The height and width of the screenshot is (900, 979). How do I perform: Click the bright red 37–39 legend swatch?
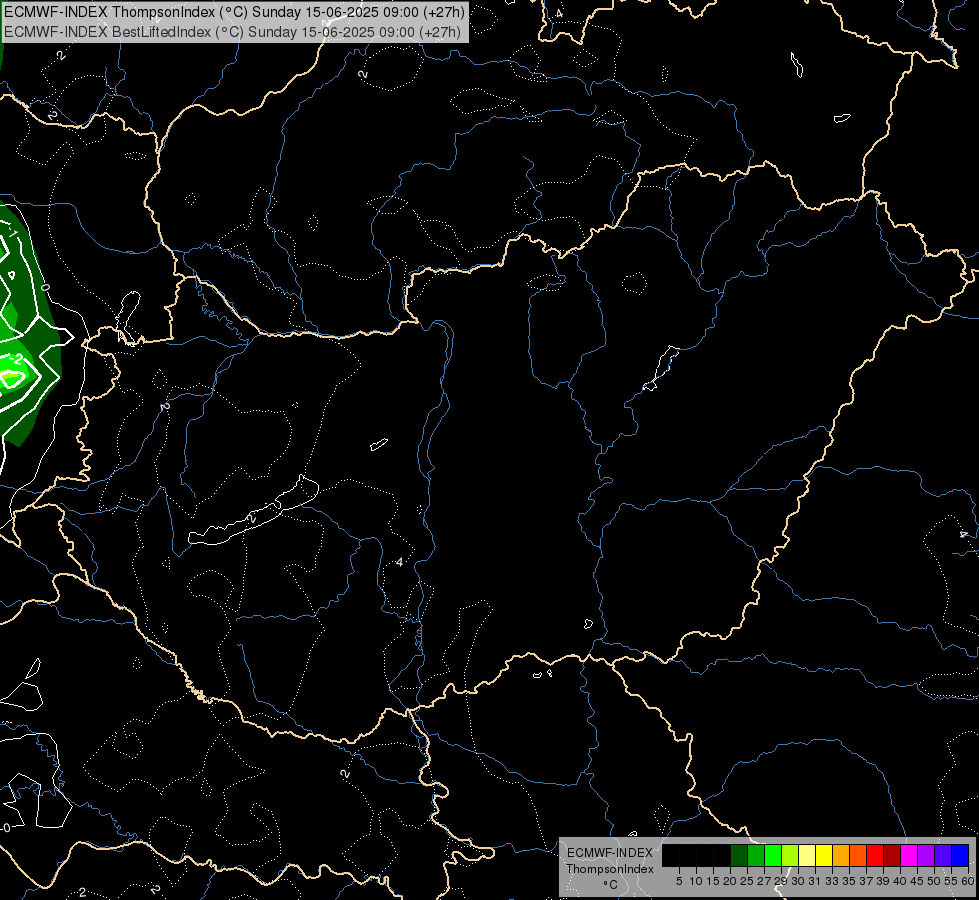(x=875, y=855)
